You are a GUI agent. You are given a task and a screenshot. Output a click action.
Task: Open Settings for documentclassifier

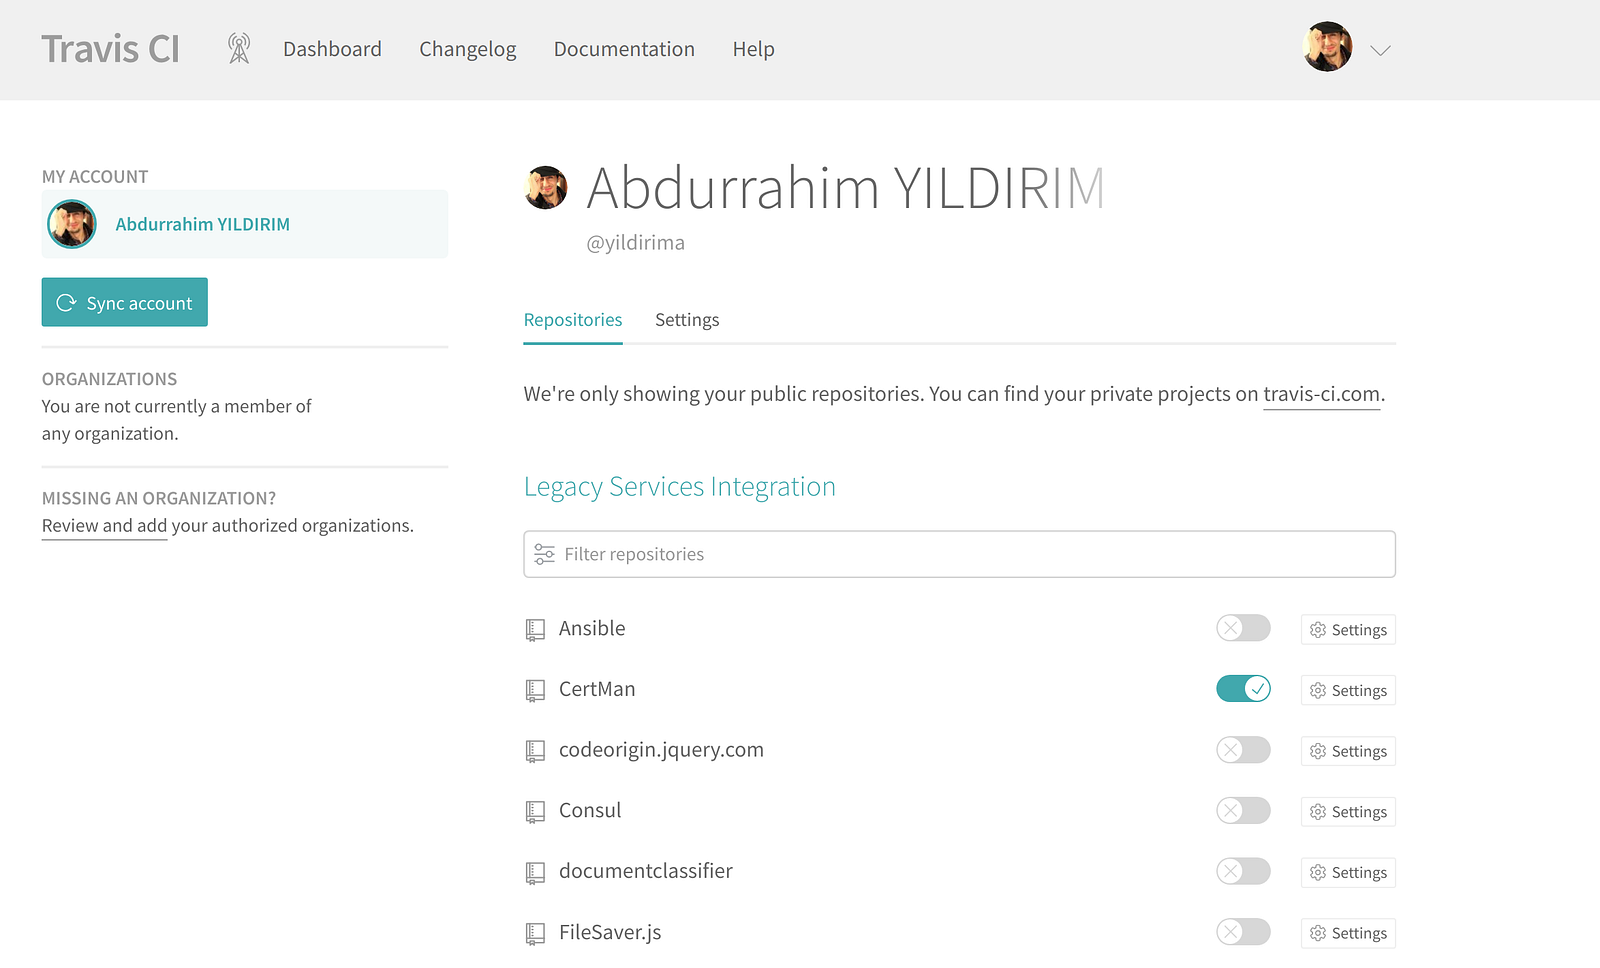click(1348, 873)
